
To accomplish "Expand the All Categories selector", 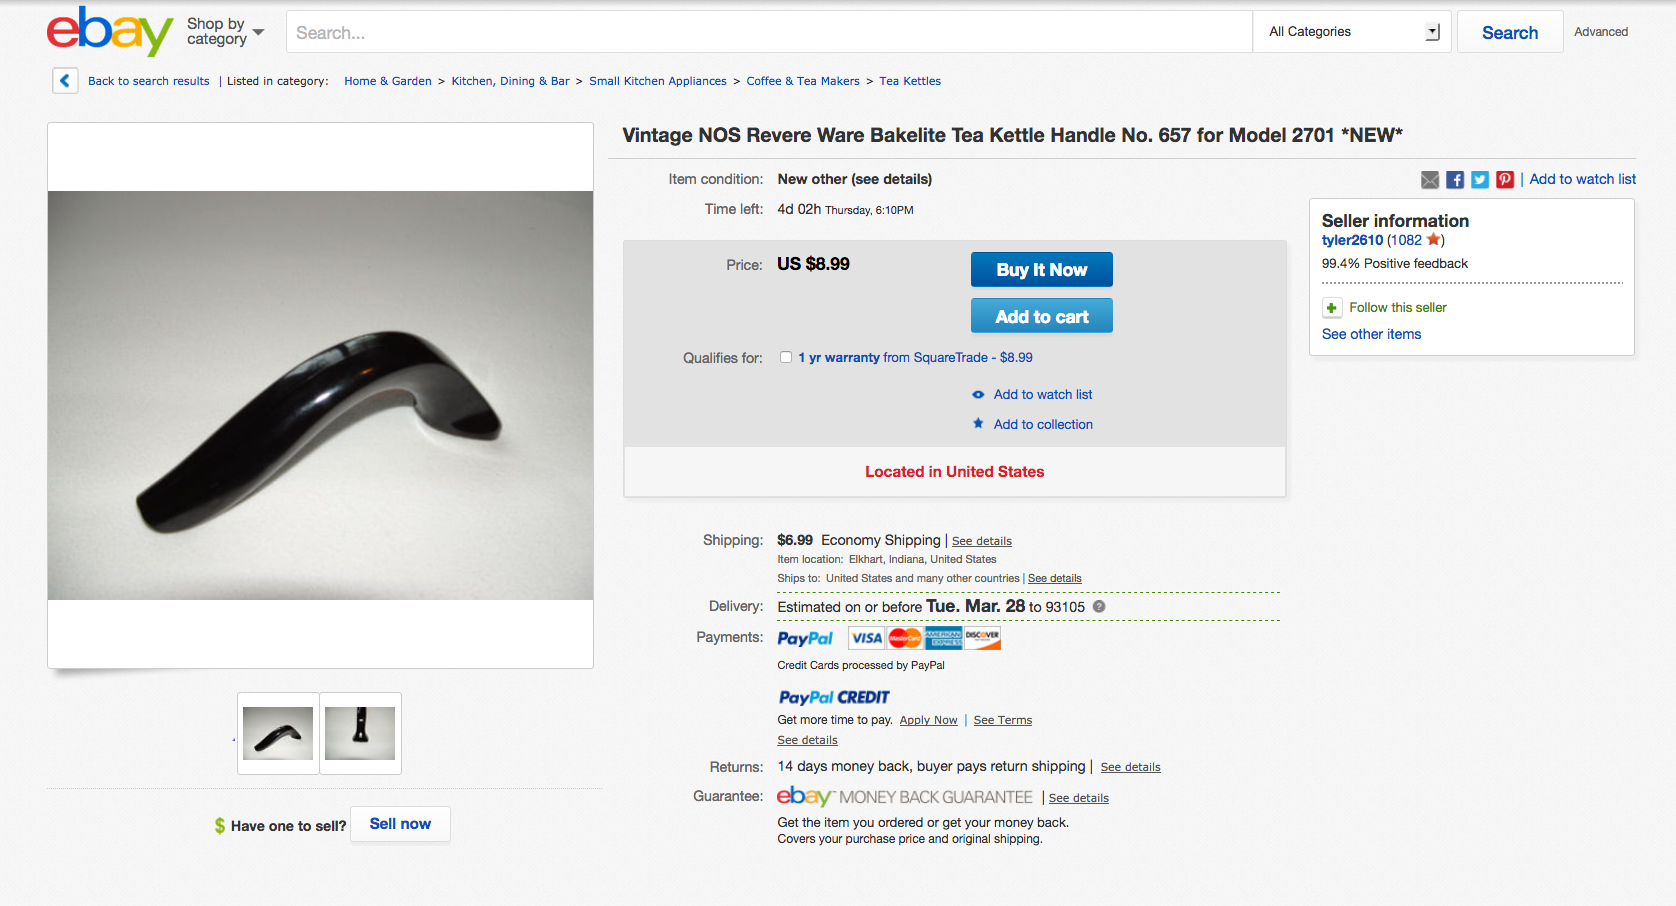I will [1351, 32].
